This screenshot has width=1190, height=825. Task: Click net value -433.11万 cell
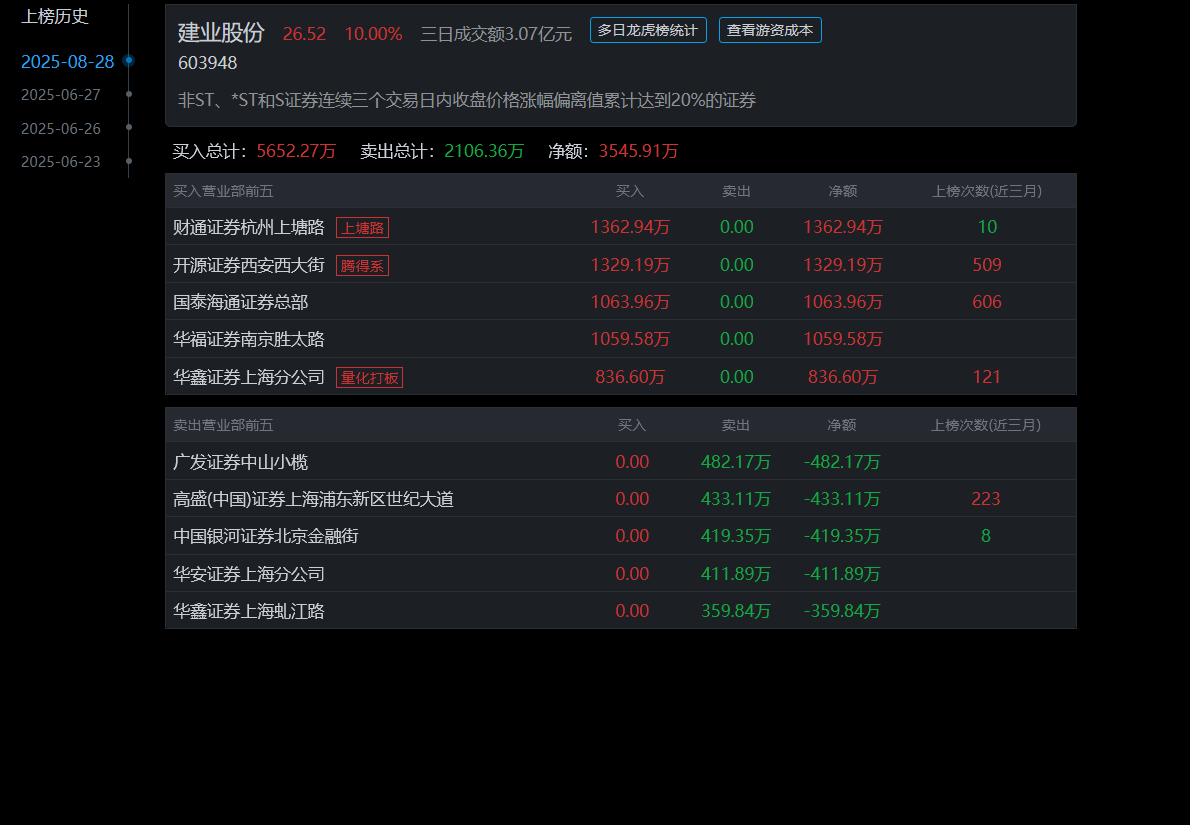pyautogui.click(x=842, y=499)
